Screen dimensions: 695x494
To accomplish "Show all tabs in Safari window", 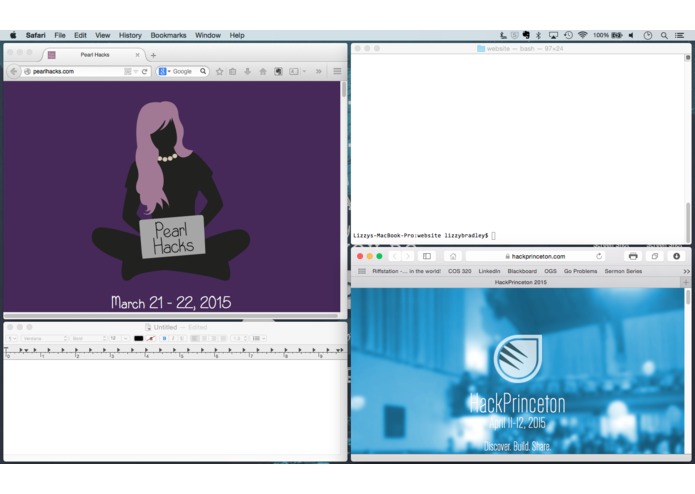I will pyautogui.click(x=655, y=256).
